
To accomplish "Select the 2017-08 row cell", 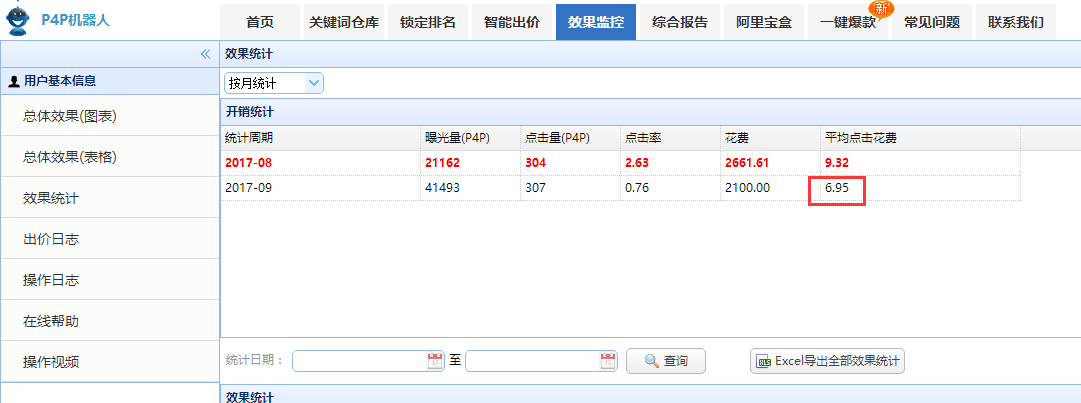I will (x=321, y=163).
